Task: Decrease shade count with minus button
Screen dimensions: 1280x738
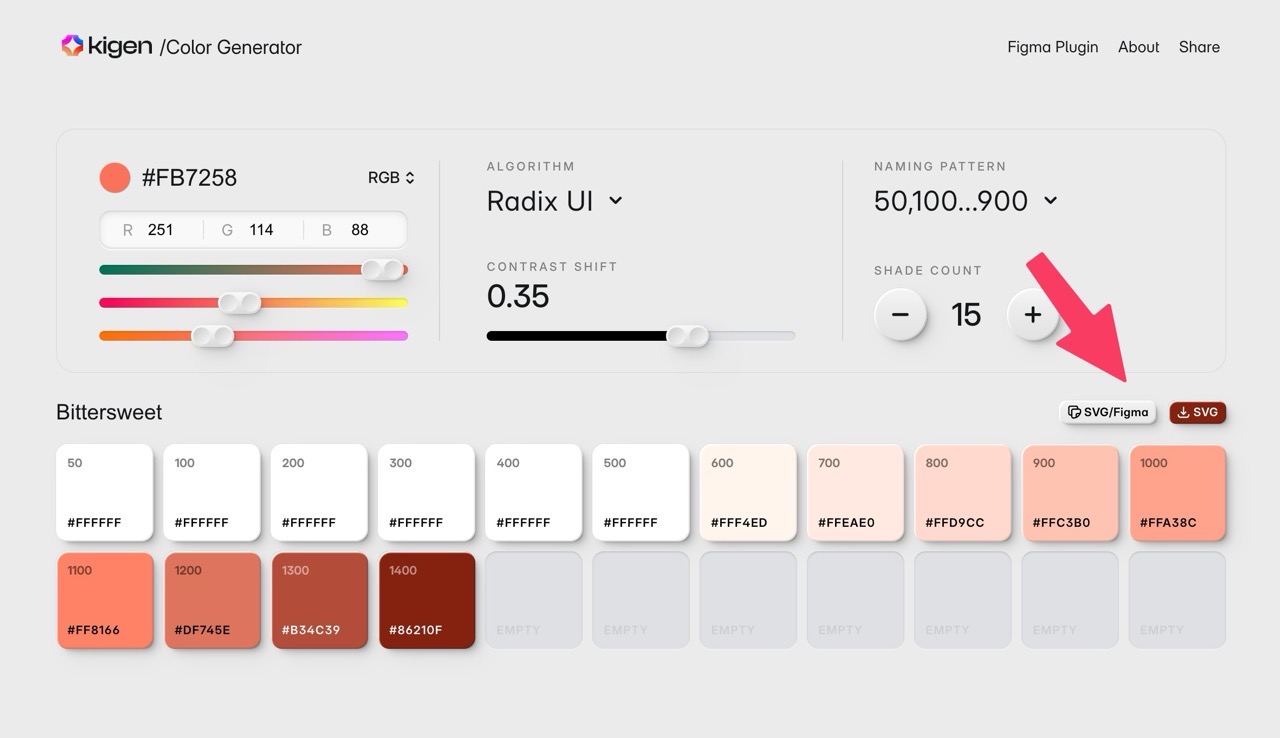Action: 900,315
